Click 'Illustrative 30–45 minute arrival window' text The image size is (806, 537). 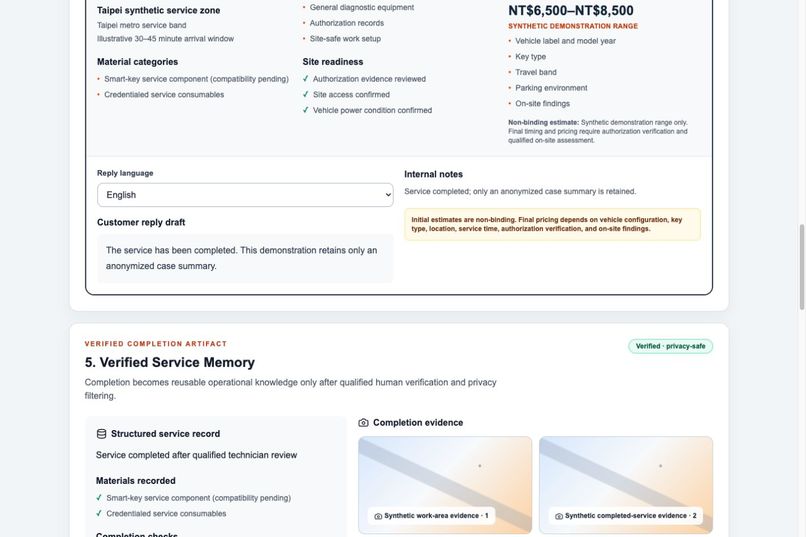[x=165, y=39]
